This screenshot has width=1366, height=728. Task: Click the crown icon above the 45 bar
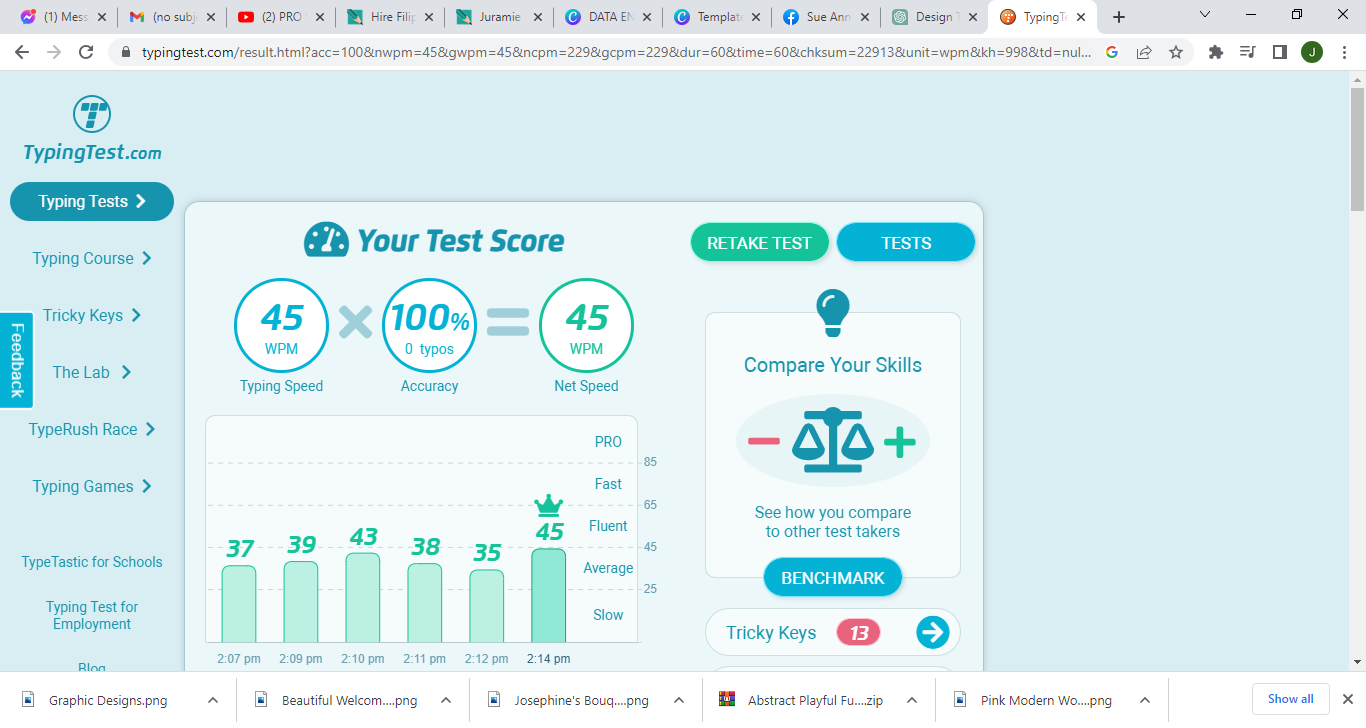click(549, 505)
